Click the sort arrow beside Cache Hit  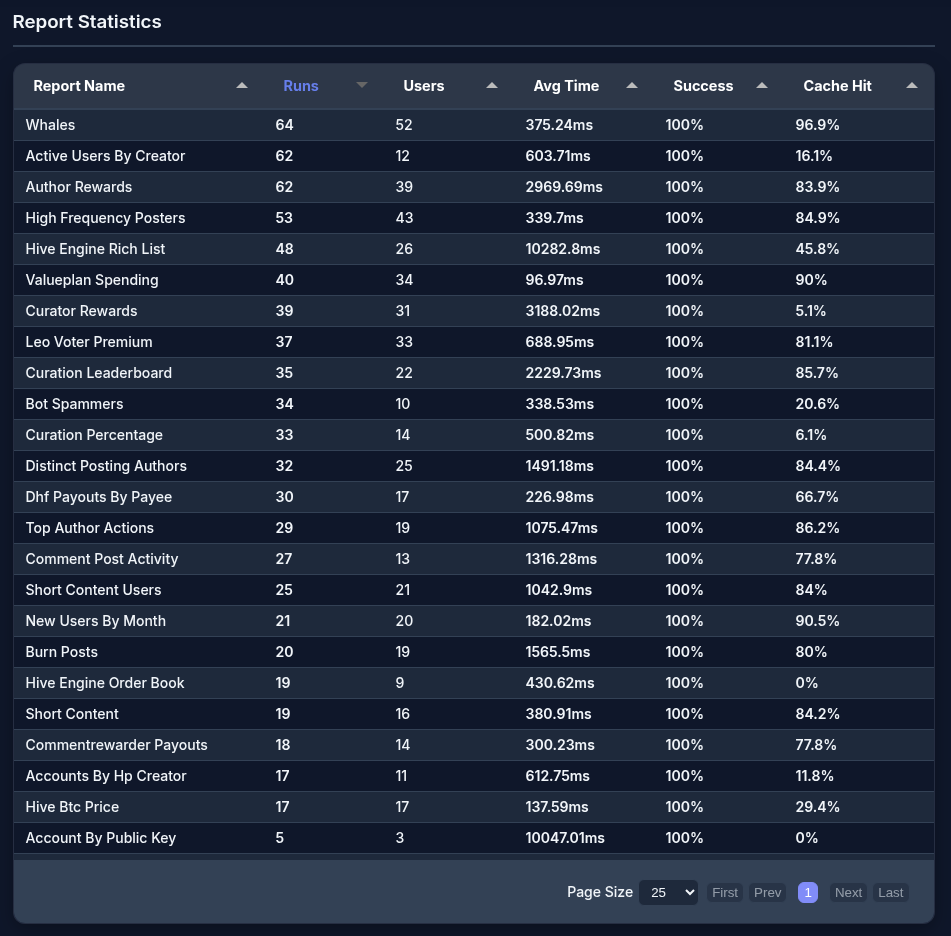pyautogui.click(x=912, y=86)
